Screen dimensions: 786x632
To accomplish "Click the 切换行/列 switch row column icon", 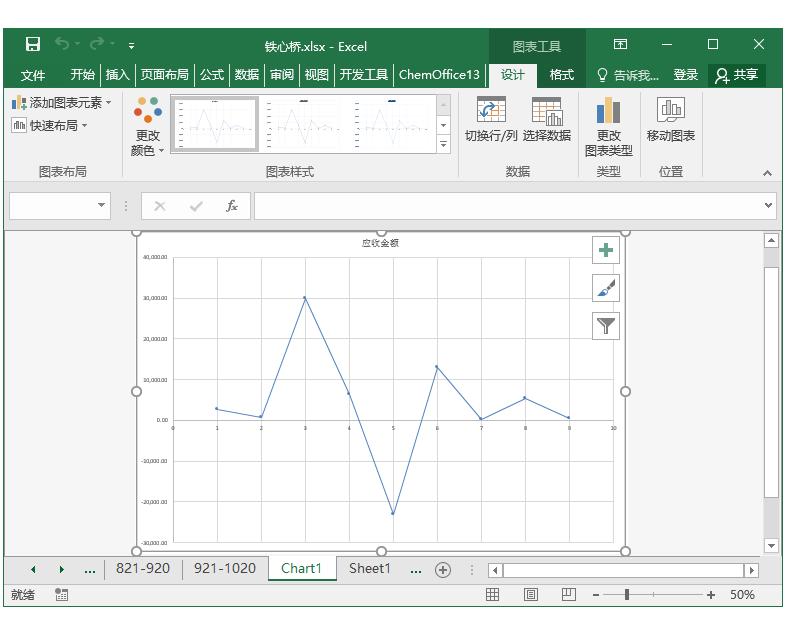I will click(491, 119).
